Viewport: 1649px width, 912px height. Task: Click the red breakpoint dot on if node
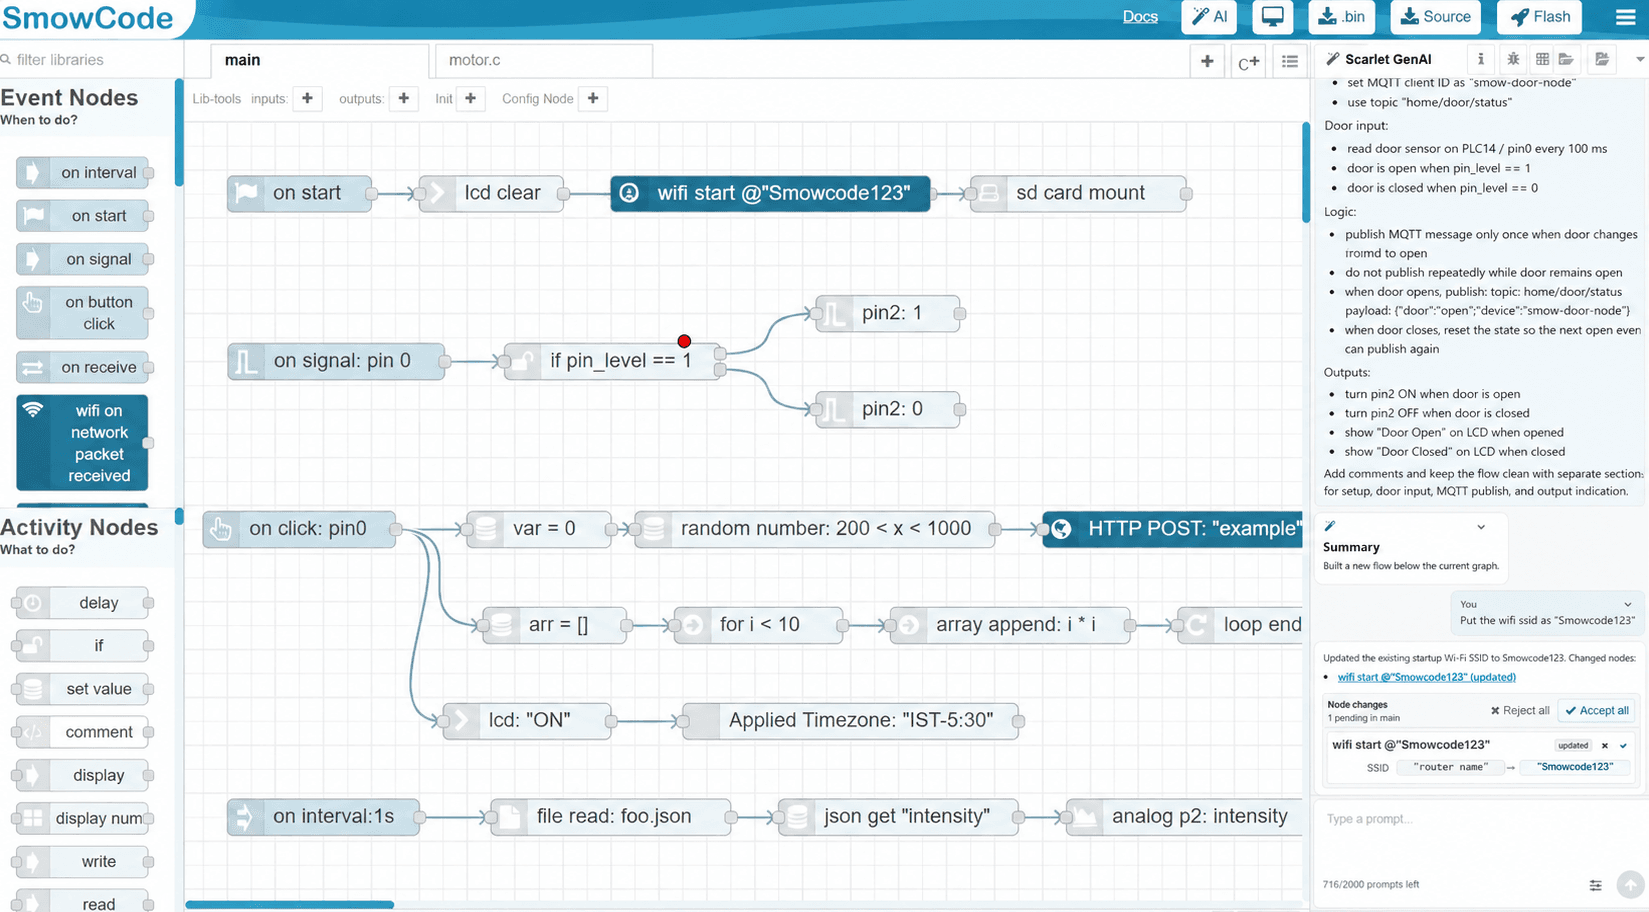[x=684, y=341]
